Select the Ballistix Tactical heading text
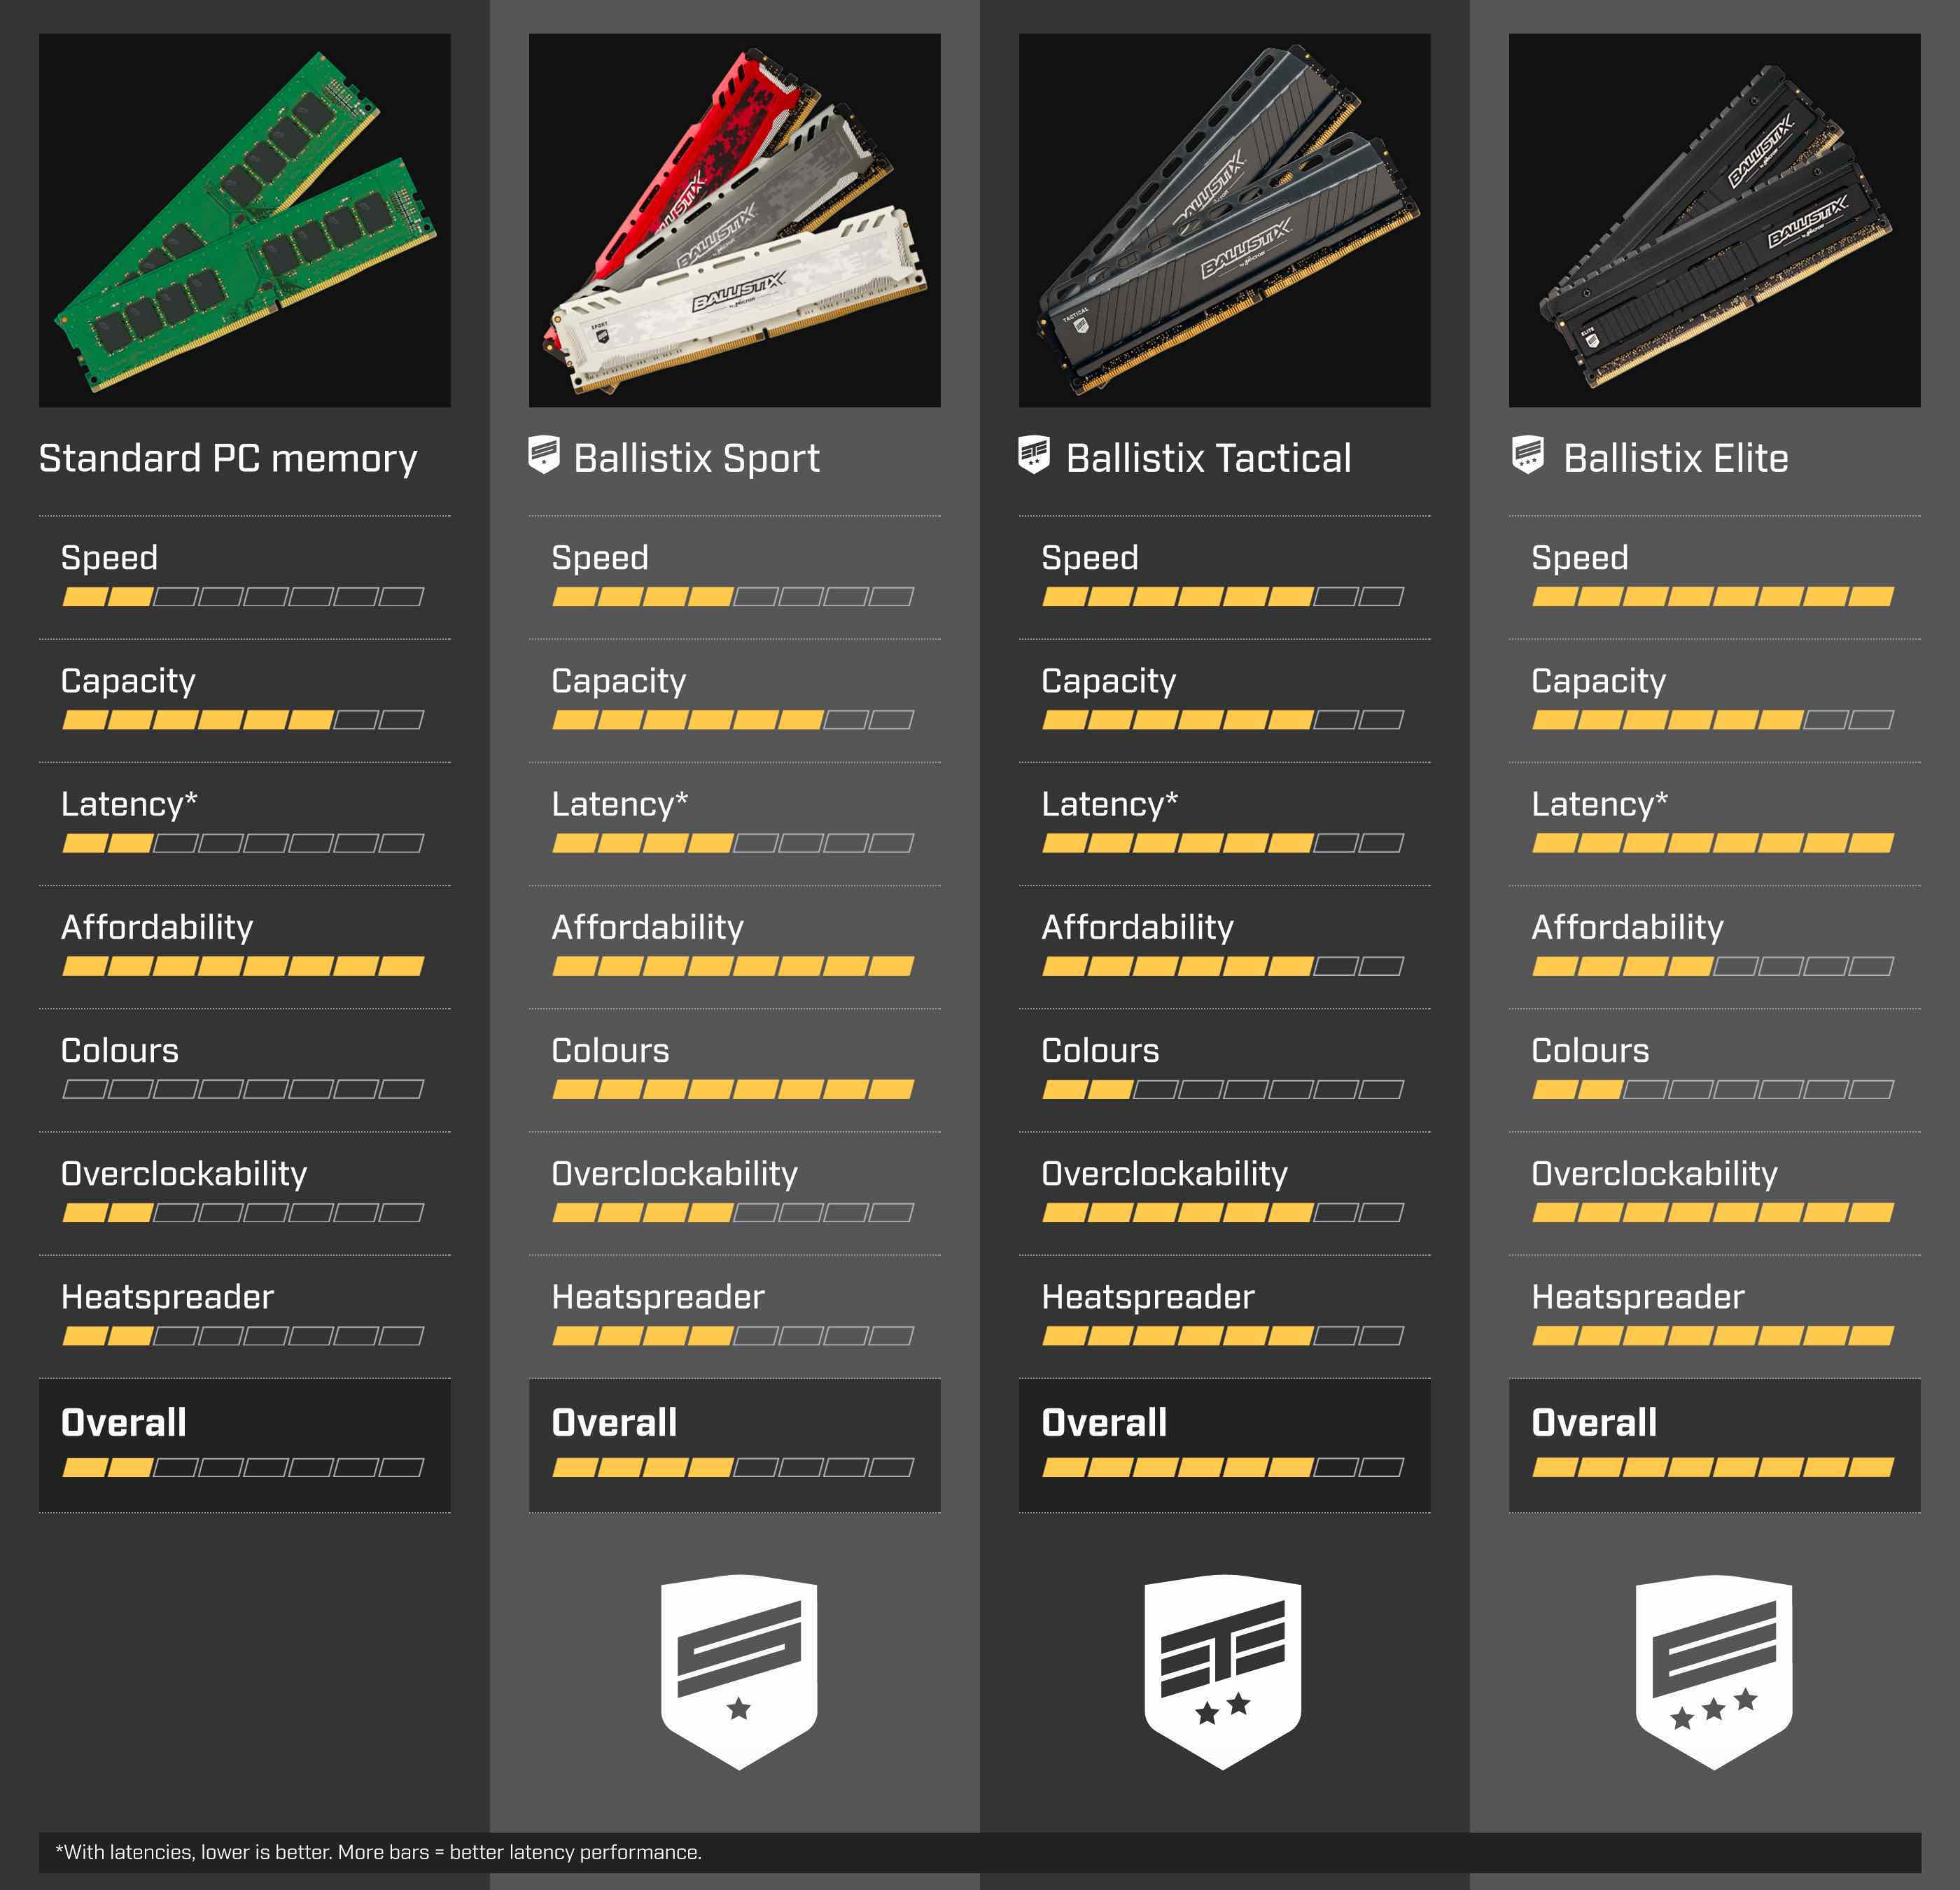1960x1890 pixels. [1208, 458]
